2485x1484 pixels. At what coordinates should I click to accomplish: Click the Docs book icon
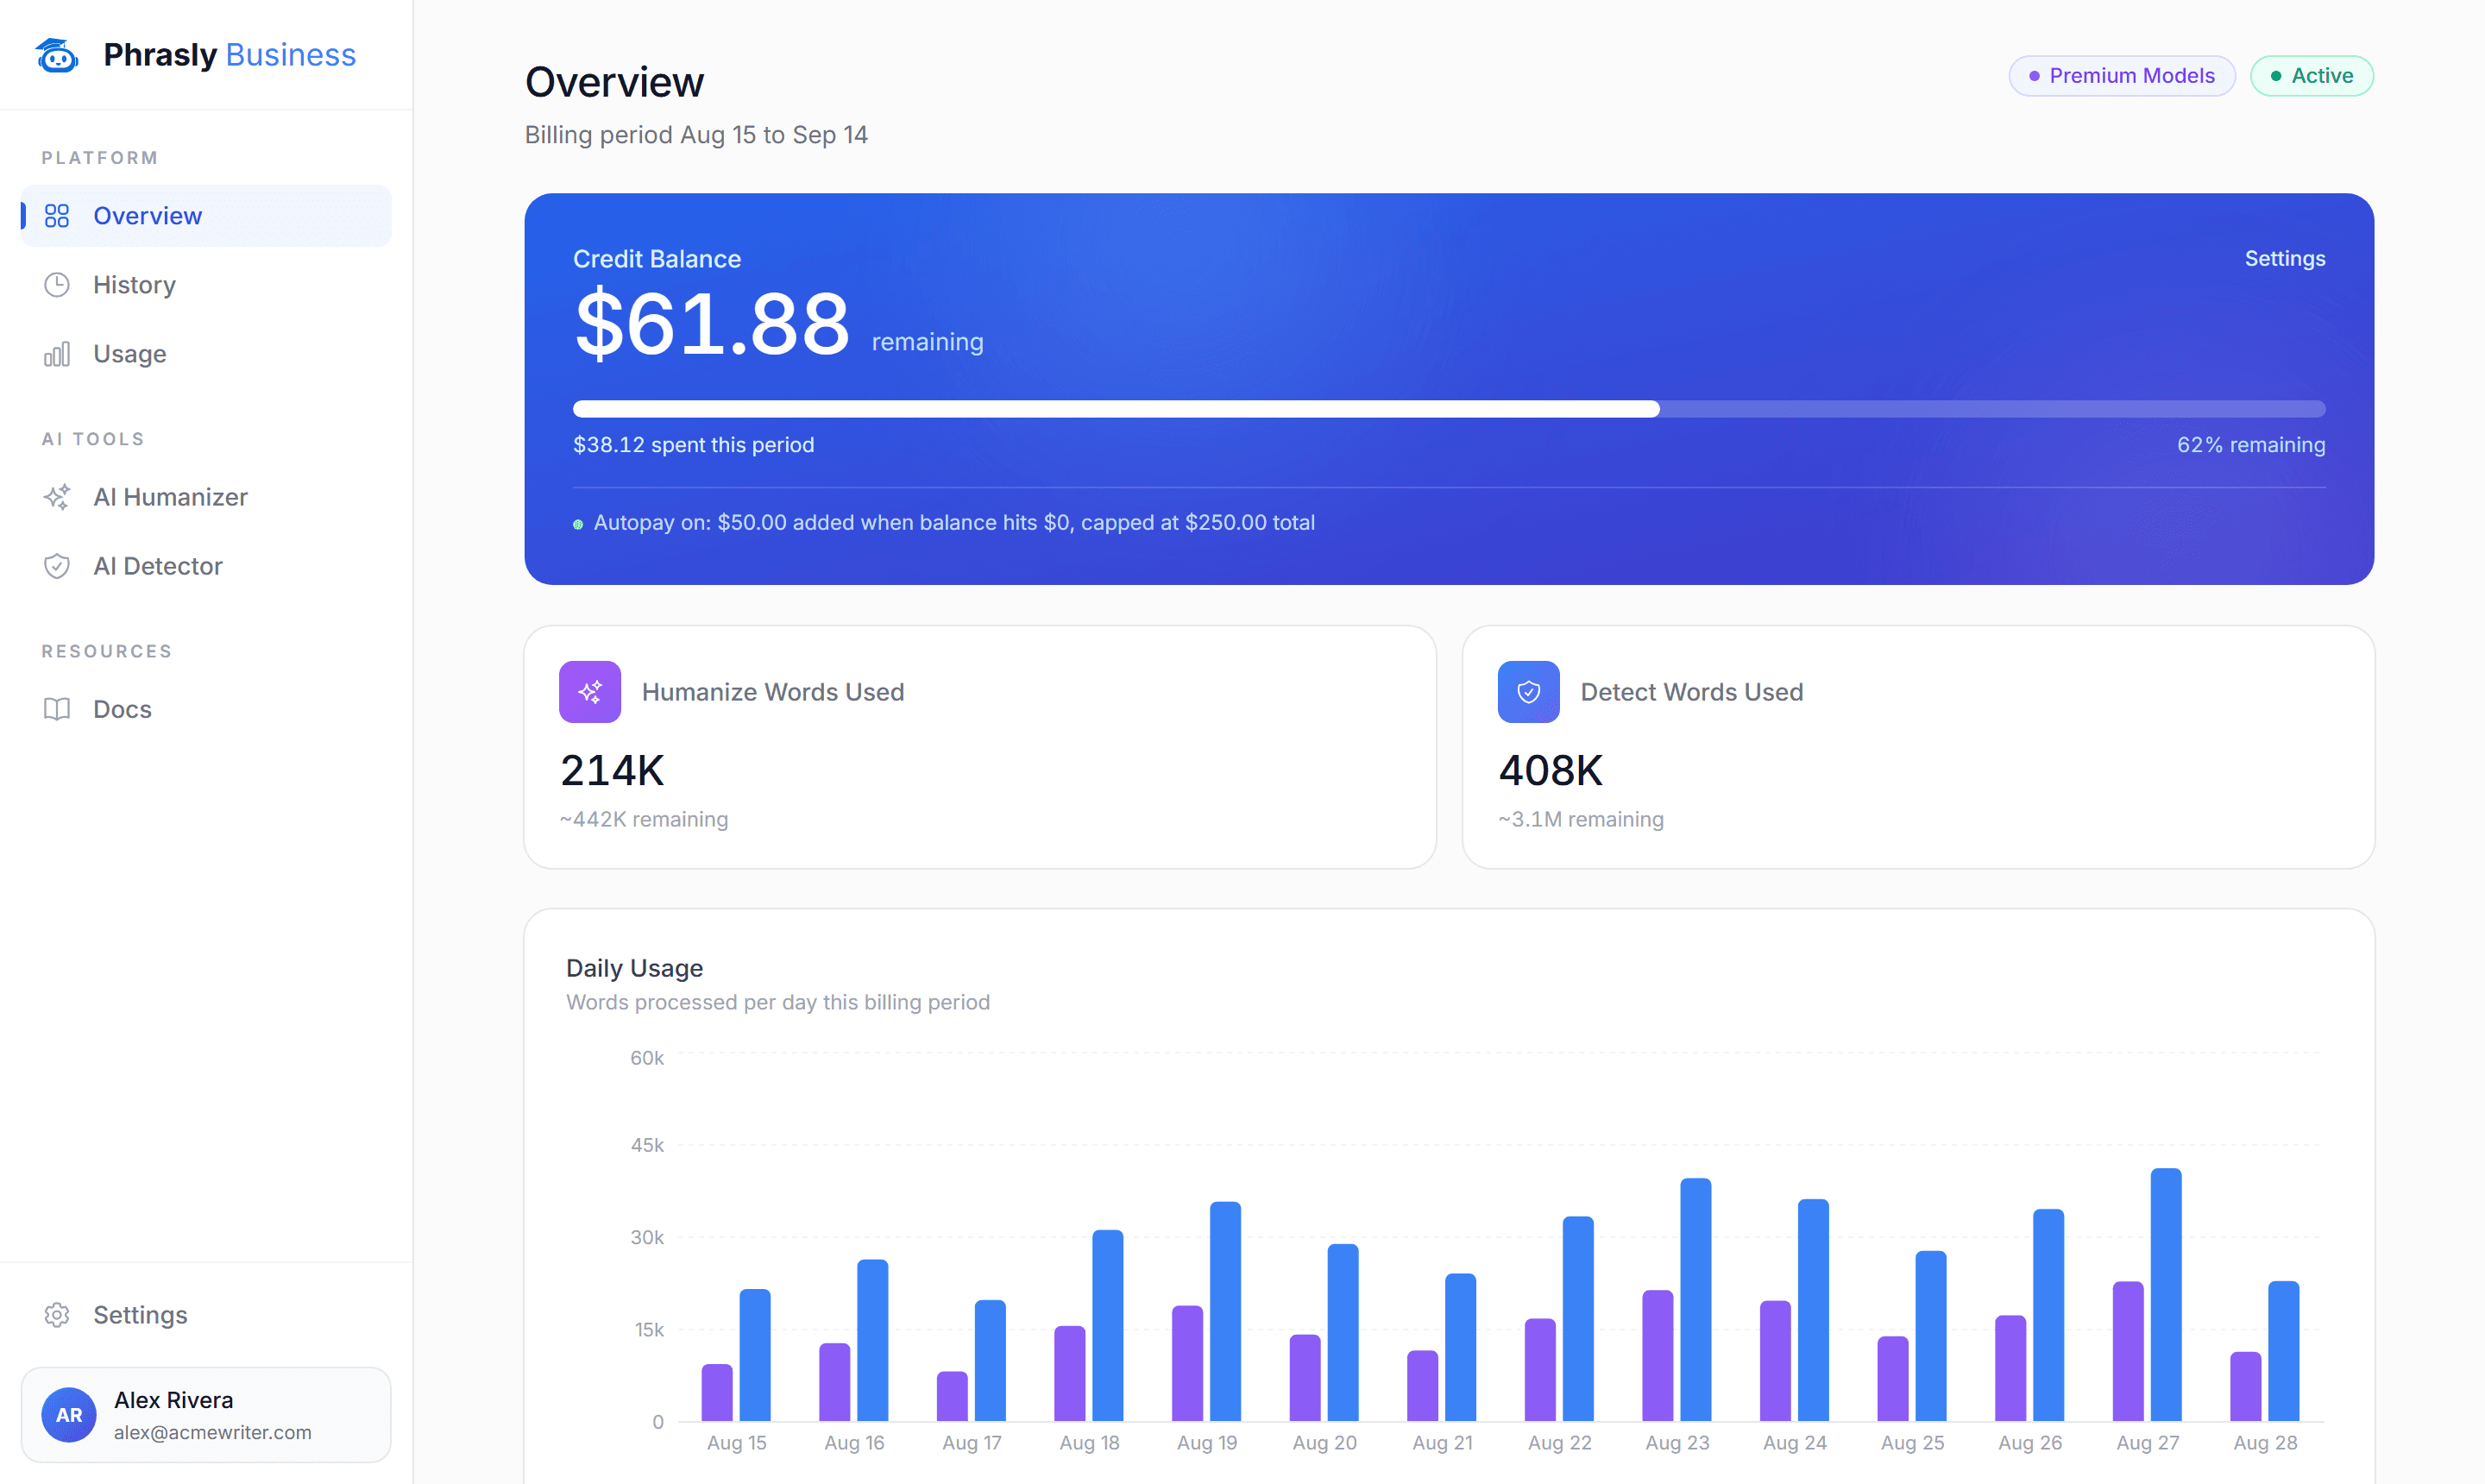(x=57, y=709)
